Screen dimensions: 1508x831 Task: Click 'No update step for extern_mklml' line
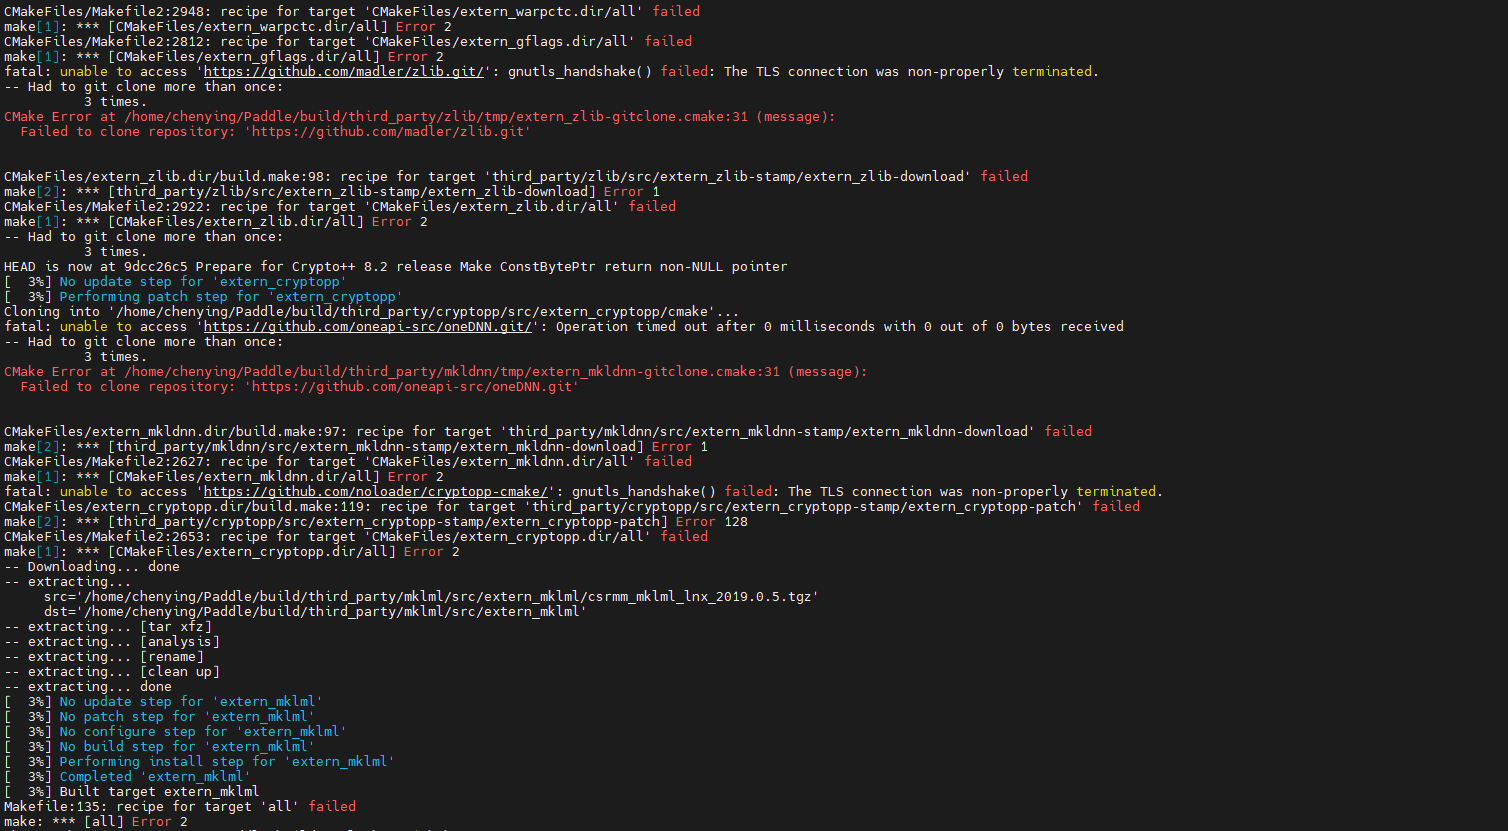(164, 702)
